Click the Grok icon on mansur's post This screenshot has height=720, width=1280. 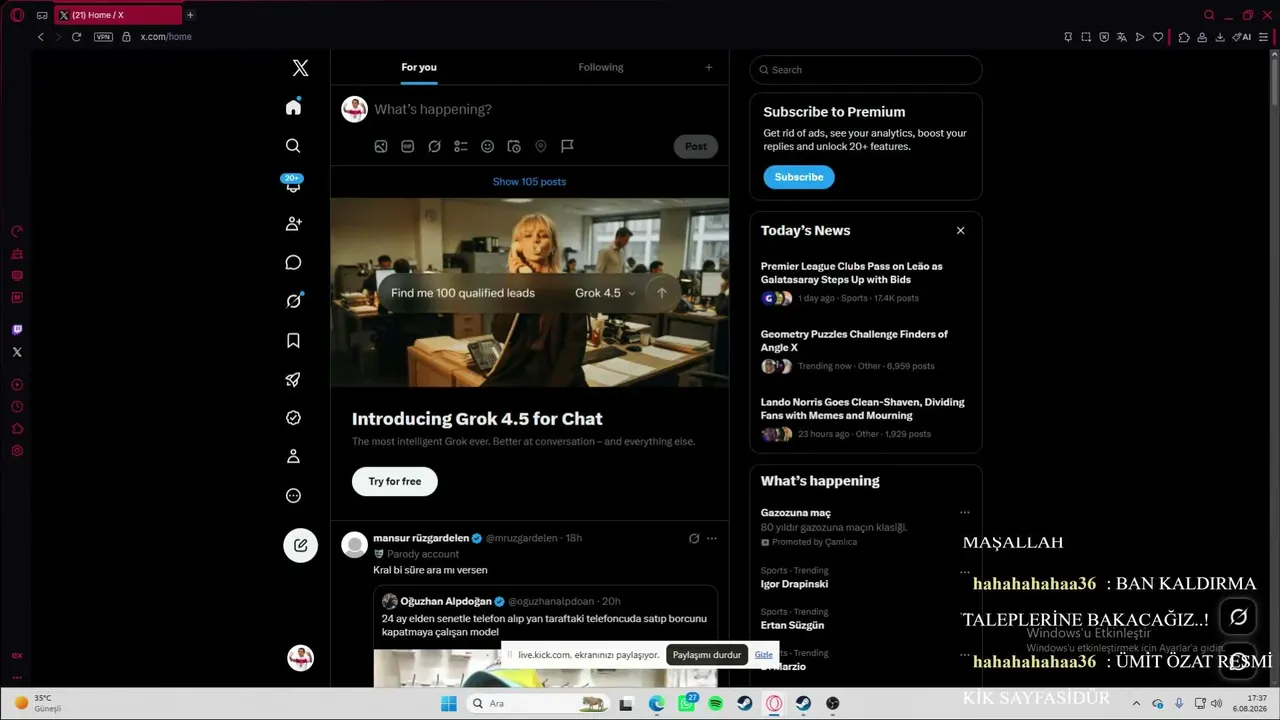(x=694, y=538)
